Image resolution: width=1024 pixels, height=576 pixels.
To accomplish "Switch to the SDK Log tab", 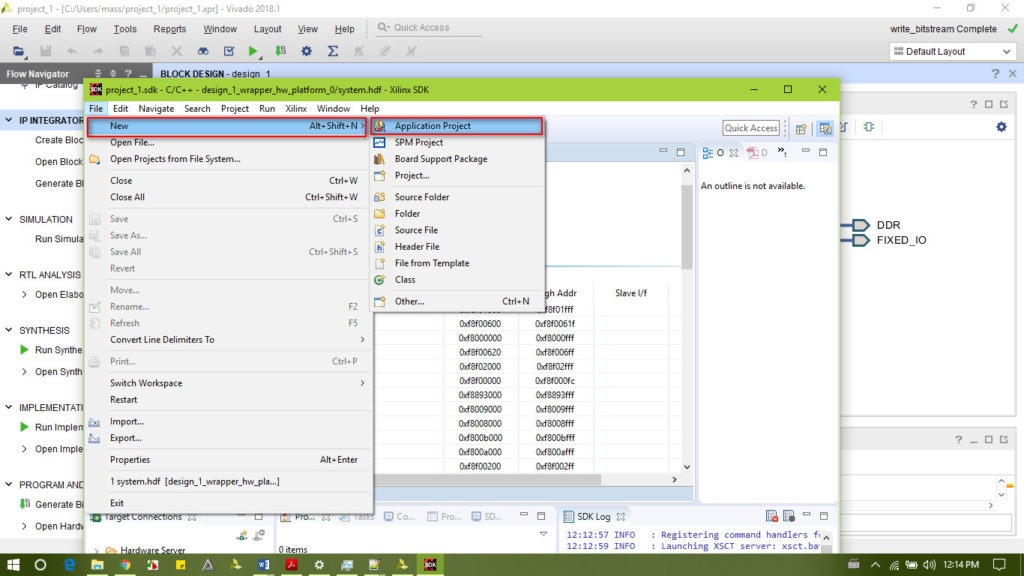I will [594, 516].
